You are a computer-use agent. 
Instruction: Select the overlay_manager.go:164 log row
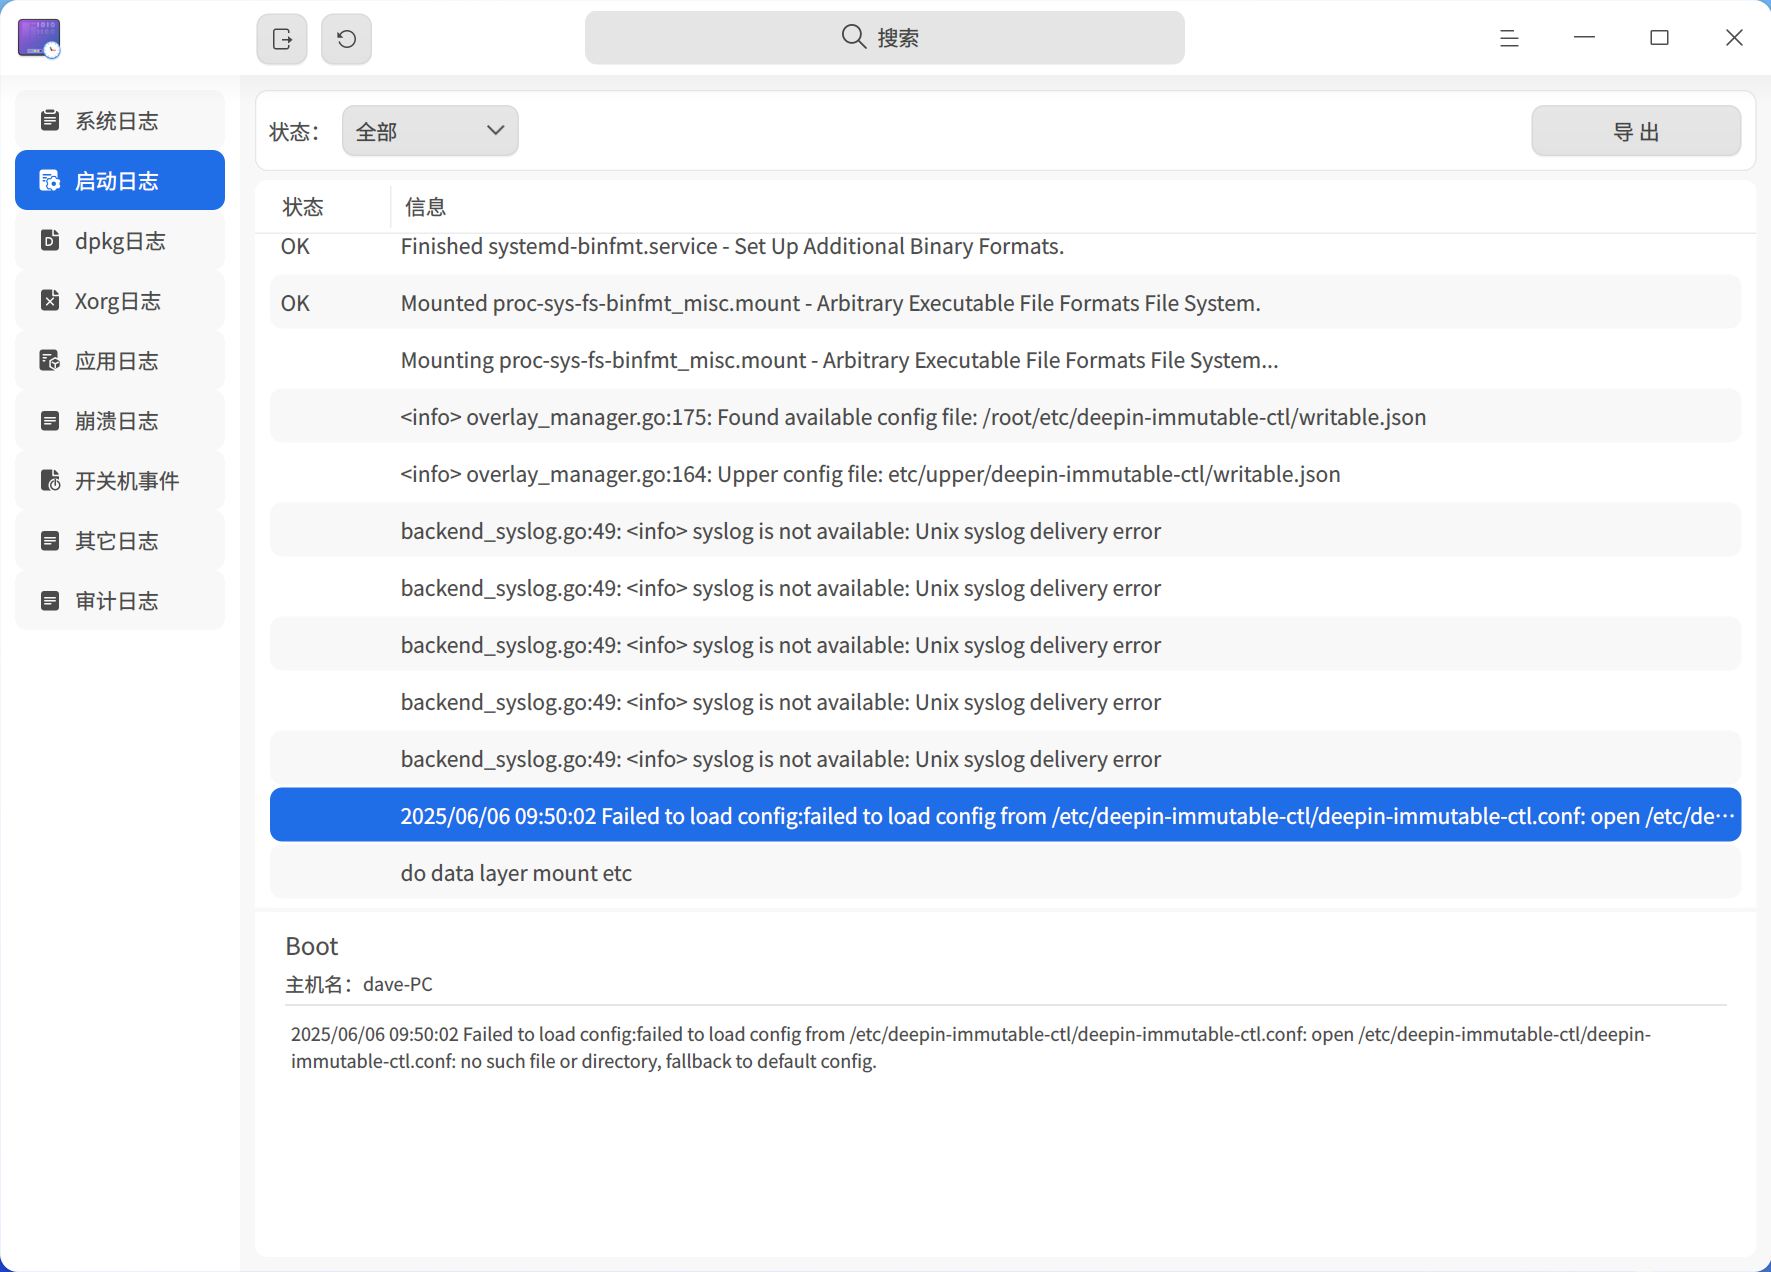coord(1005,473)
